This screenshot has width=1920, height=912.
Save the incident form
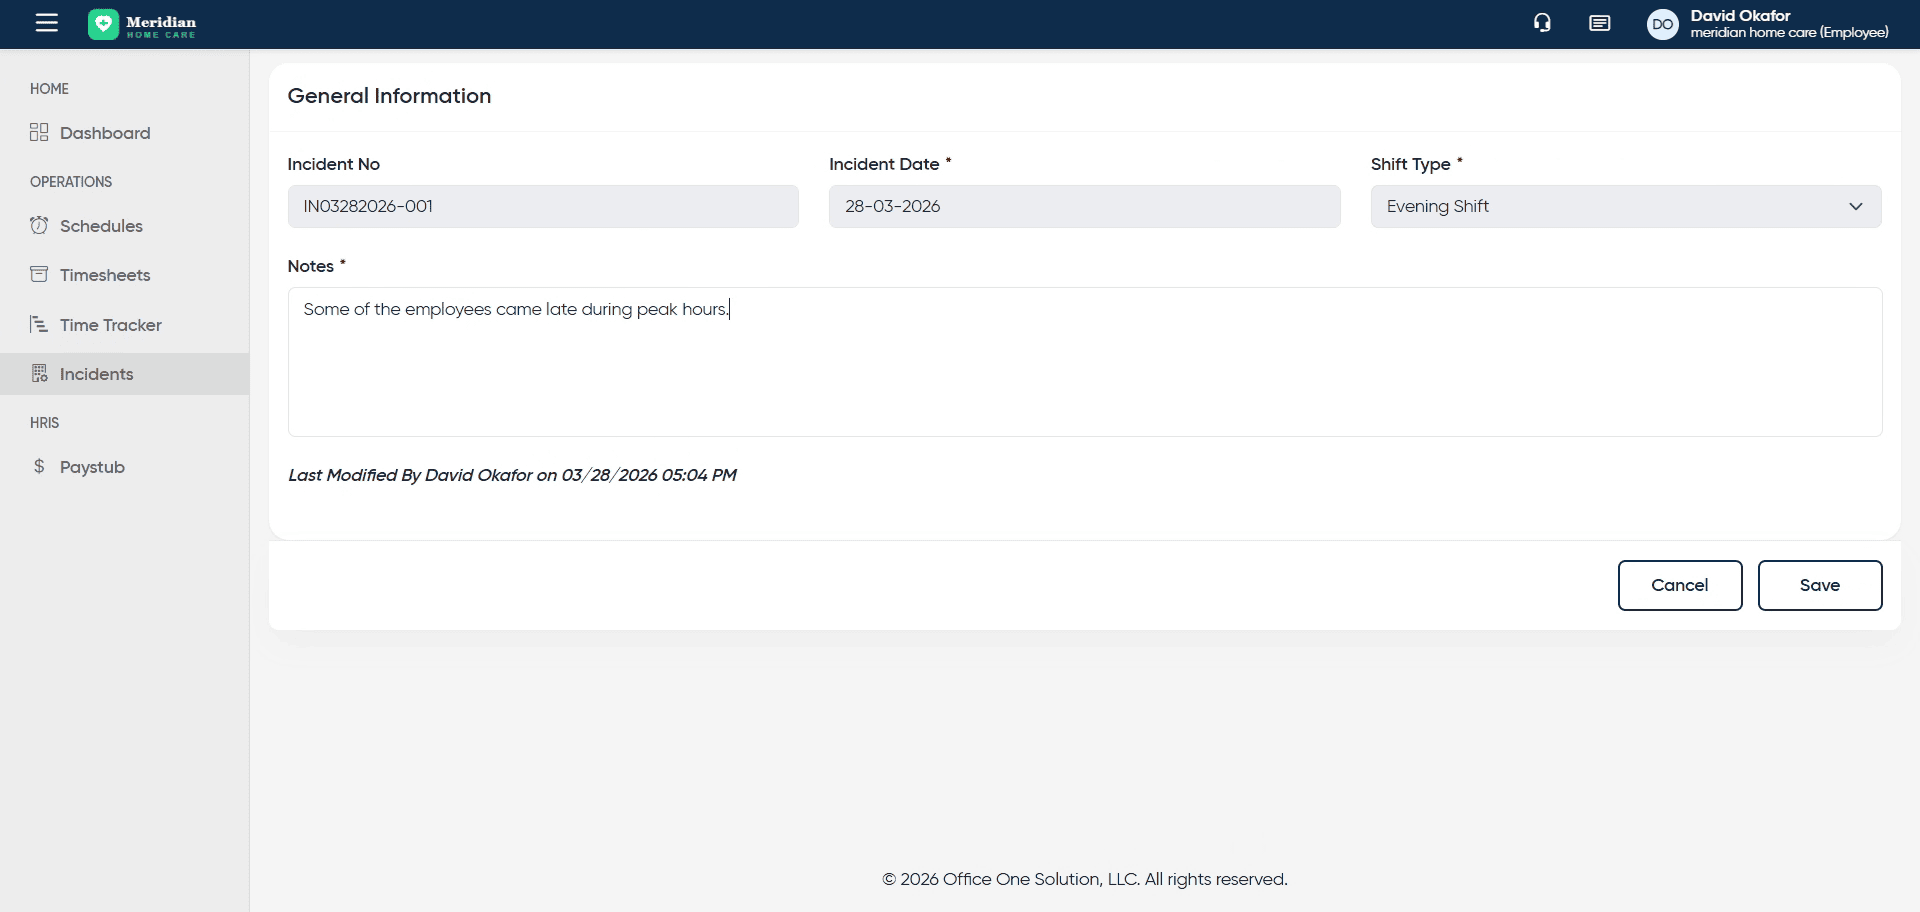(x=1819, y=585)
